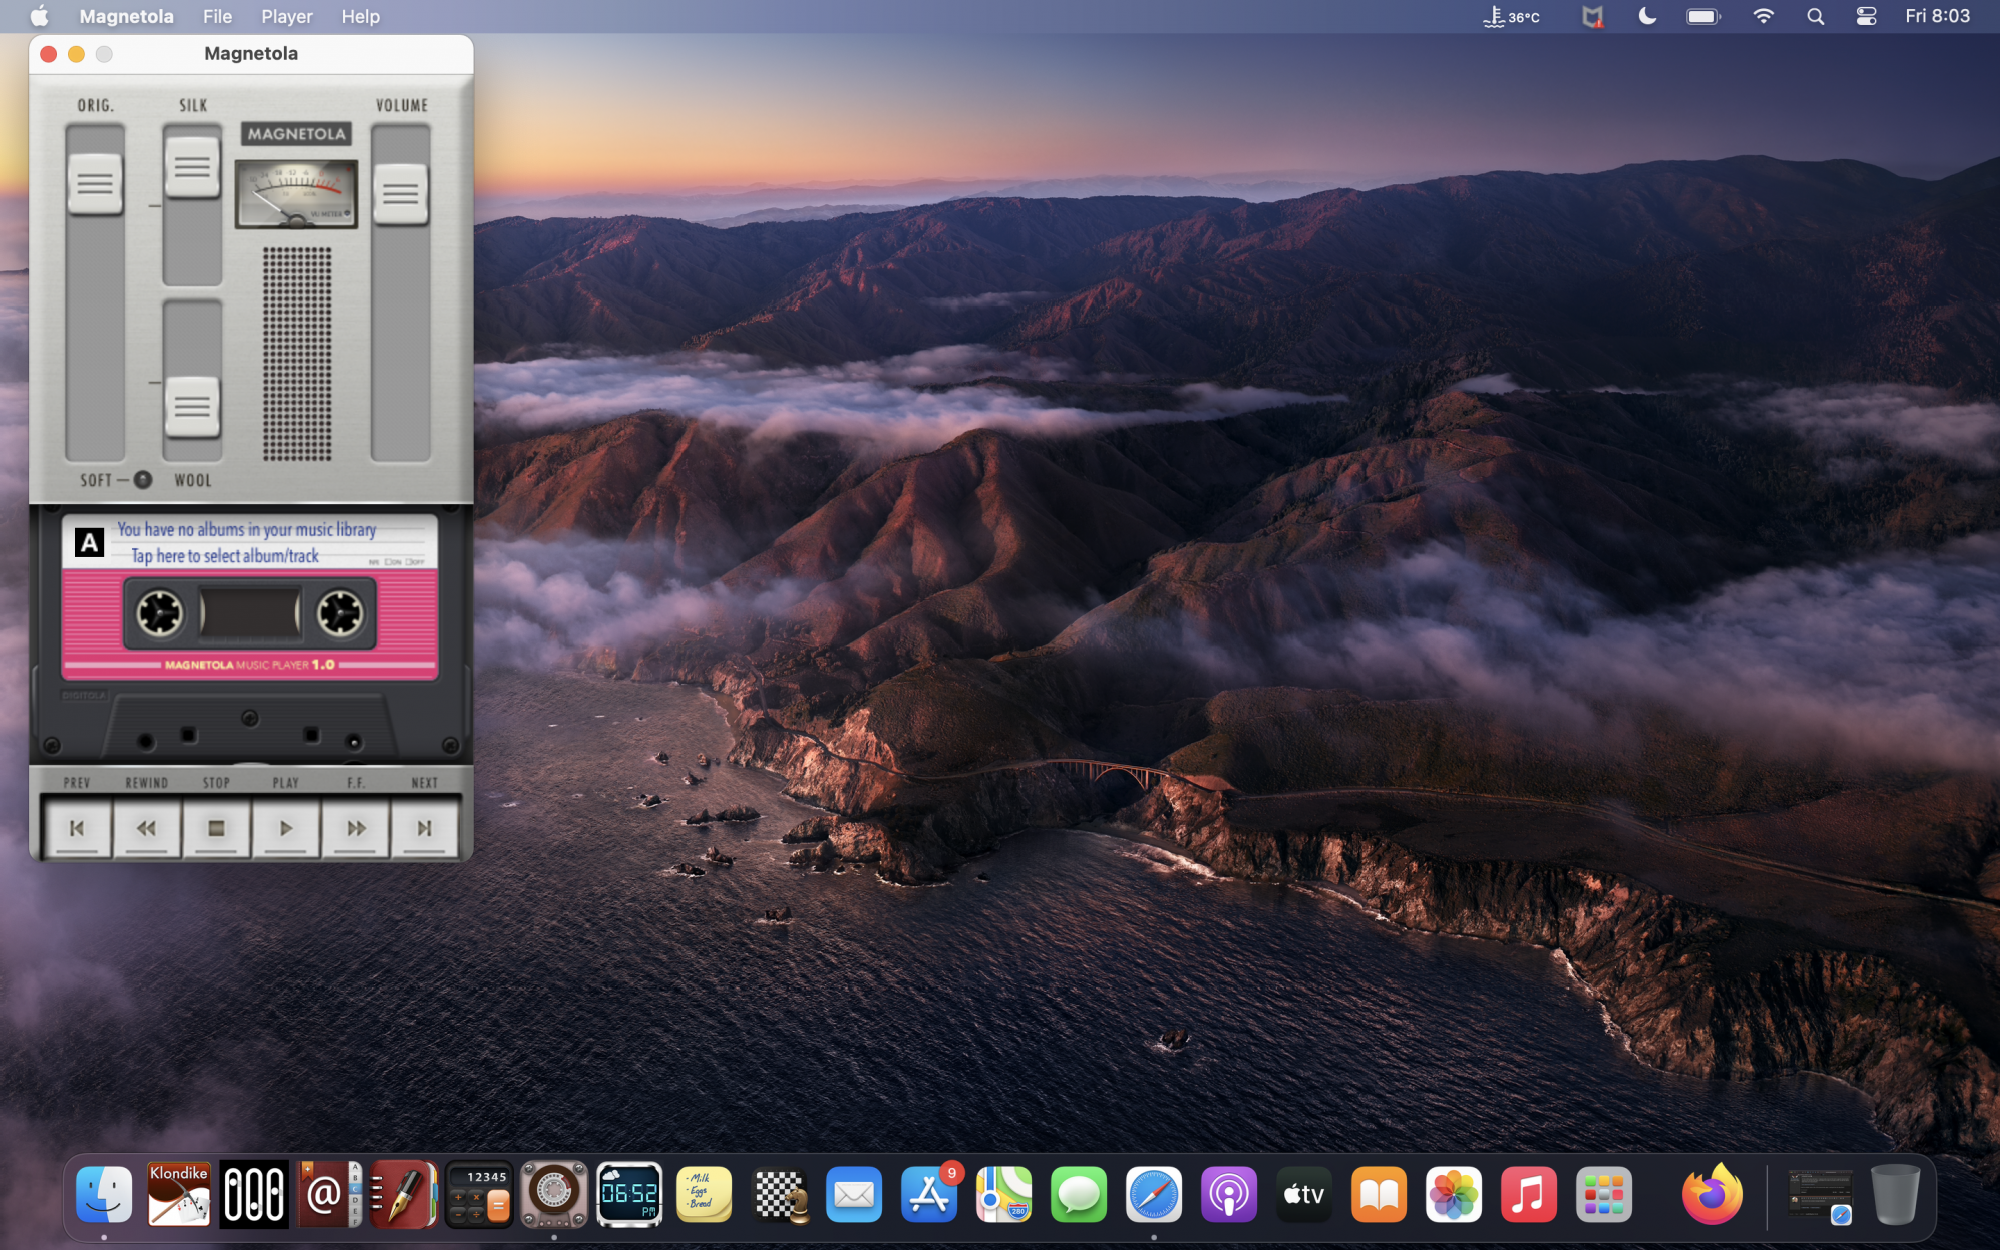Open Finder from the Dock
Image resolution: width=2000 pixels, height=1250 pixels.
pyautogui.click(x=104, y=1194)
